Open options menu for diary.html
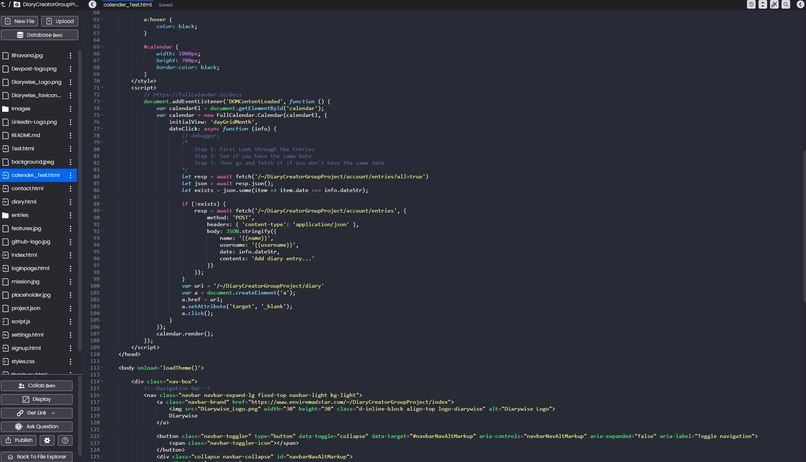The image size is (806, 462). tap(70, 202)
